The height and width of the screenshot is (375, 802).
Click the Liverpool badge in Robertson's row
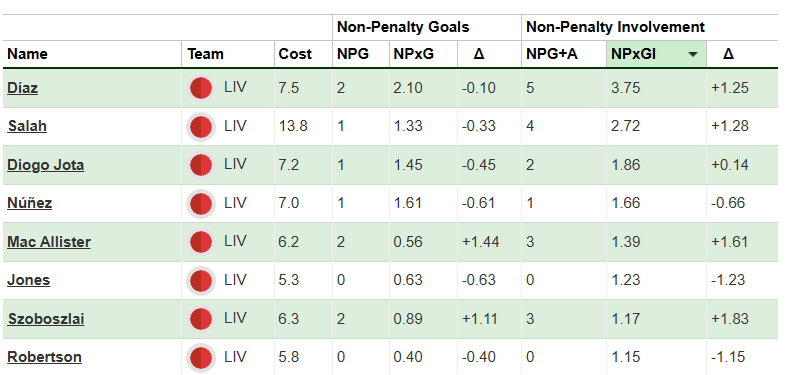coord(200,358)
